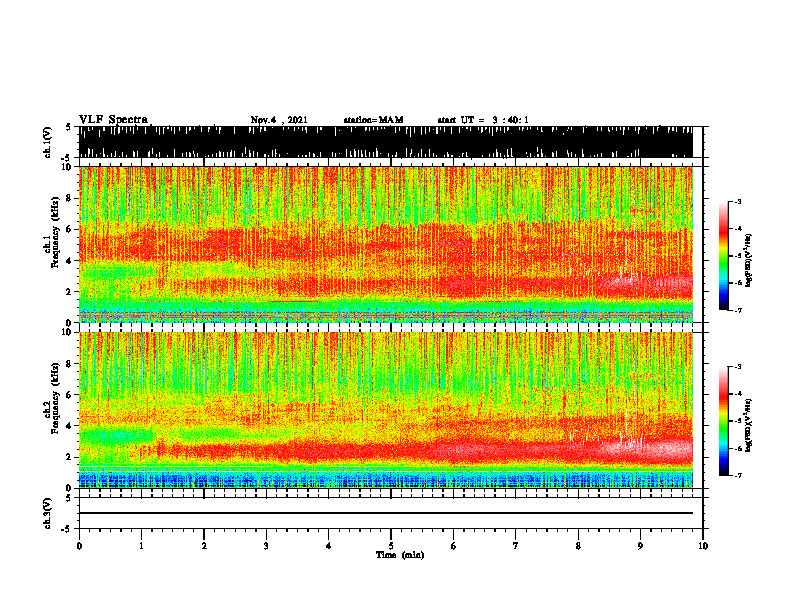792x612 pixels.
Task: Click the ch.1 color bar PSD unit label
Action: (749, 260)
